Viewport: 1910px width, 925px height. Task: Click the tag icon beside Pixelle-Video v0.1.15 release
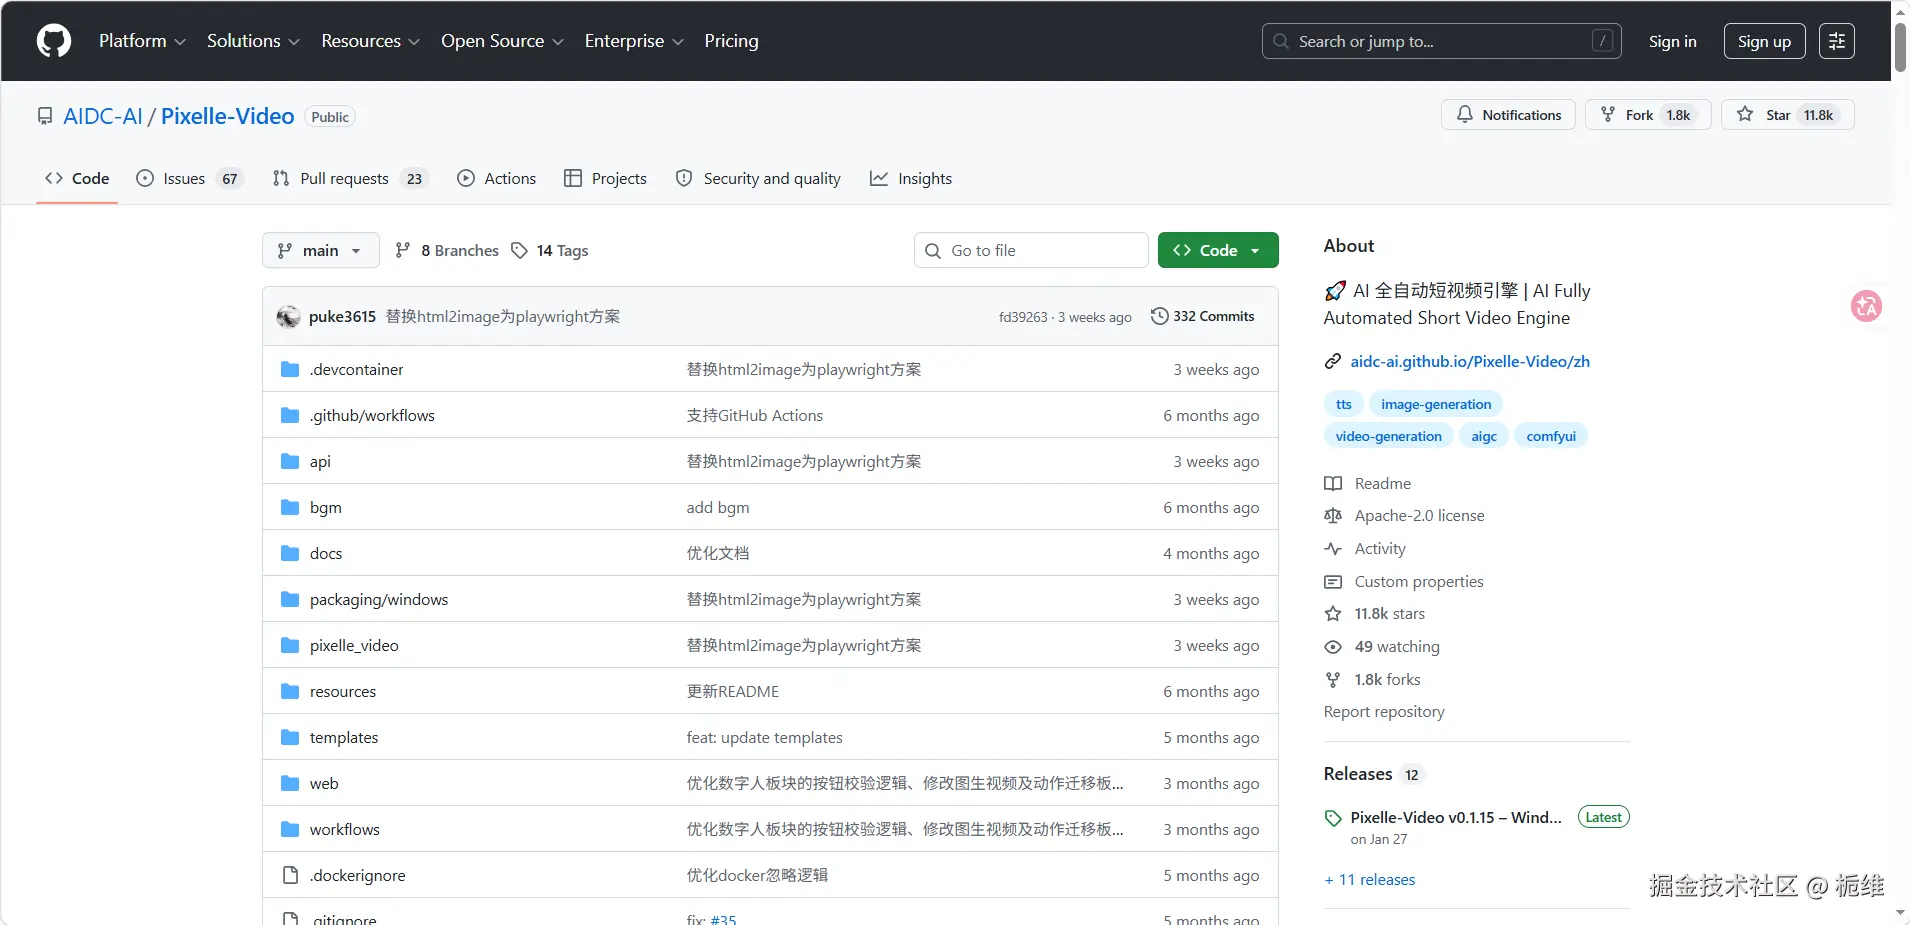point(1333,818)
